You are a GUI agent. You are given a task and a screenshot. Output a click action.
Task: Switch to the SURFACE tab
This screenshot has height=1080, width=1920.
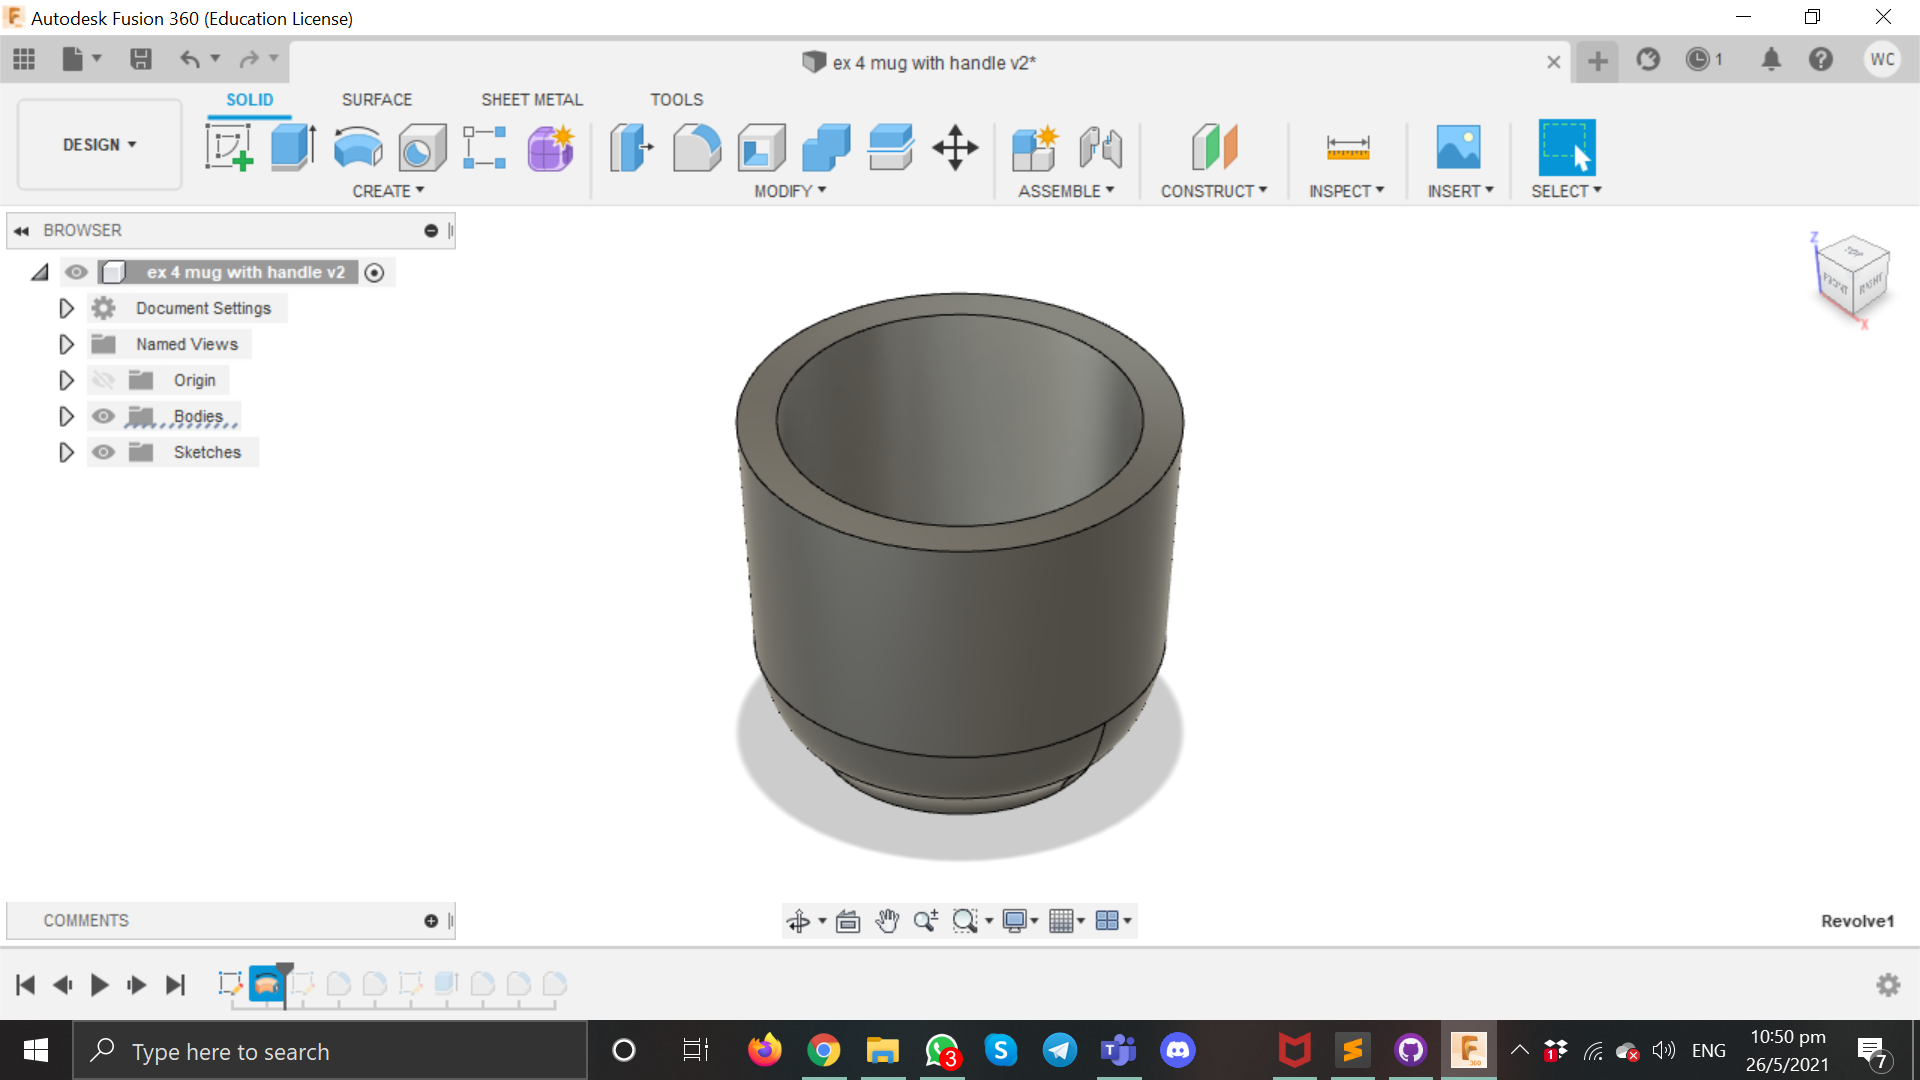[x=377, y=100]
